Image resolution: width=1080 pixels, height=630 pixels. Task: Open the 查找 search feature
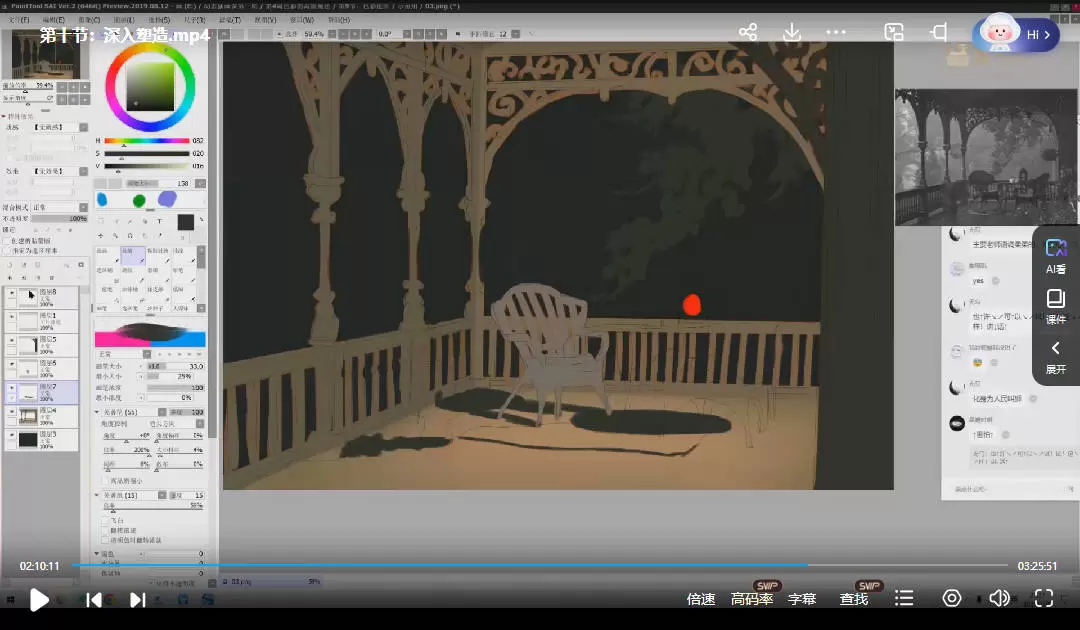854,599
